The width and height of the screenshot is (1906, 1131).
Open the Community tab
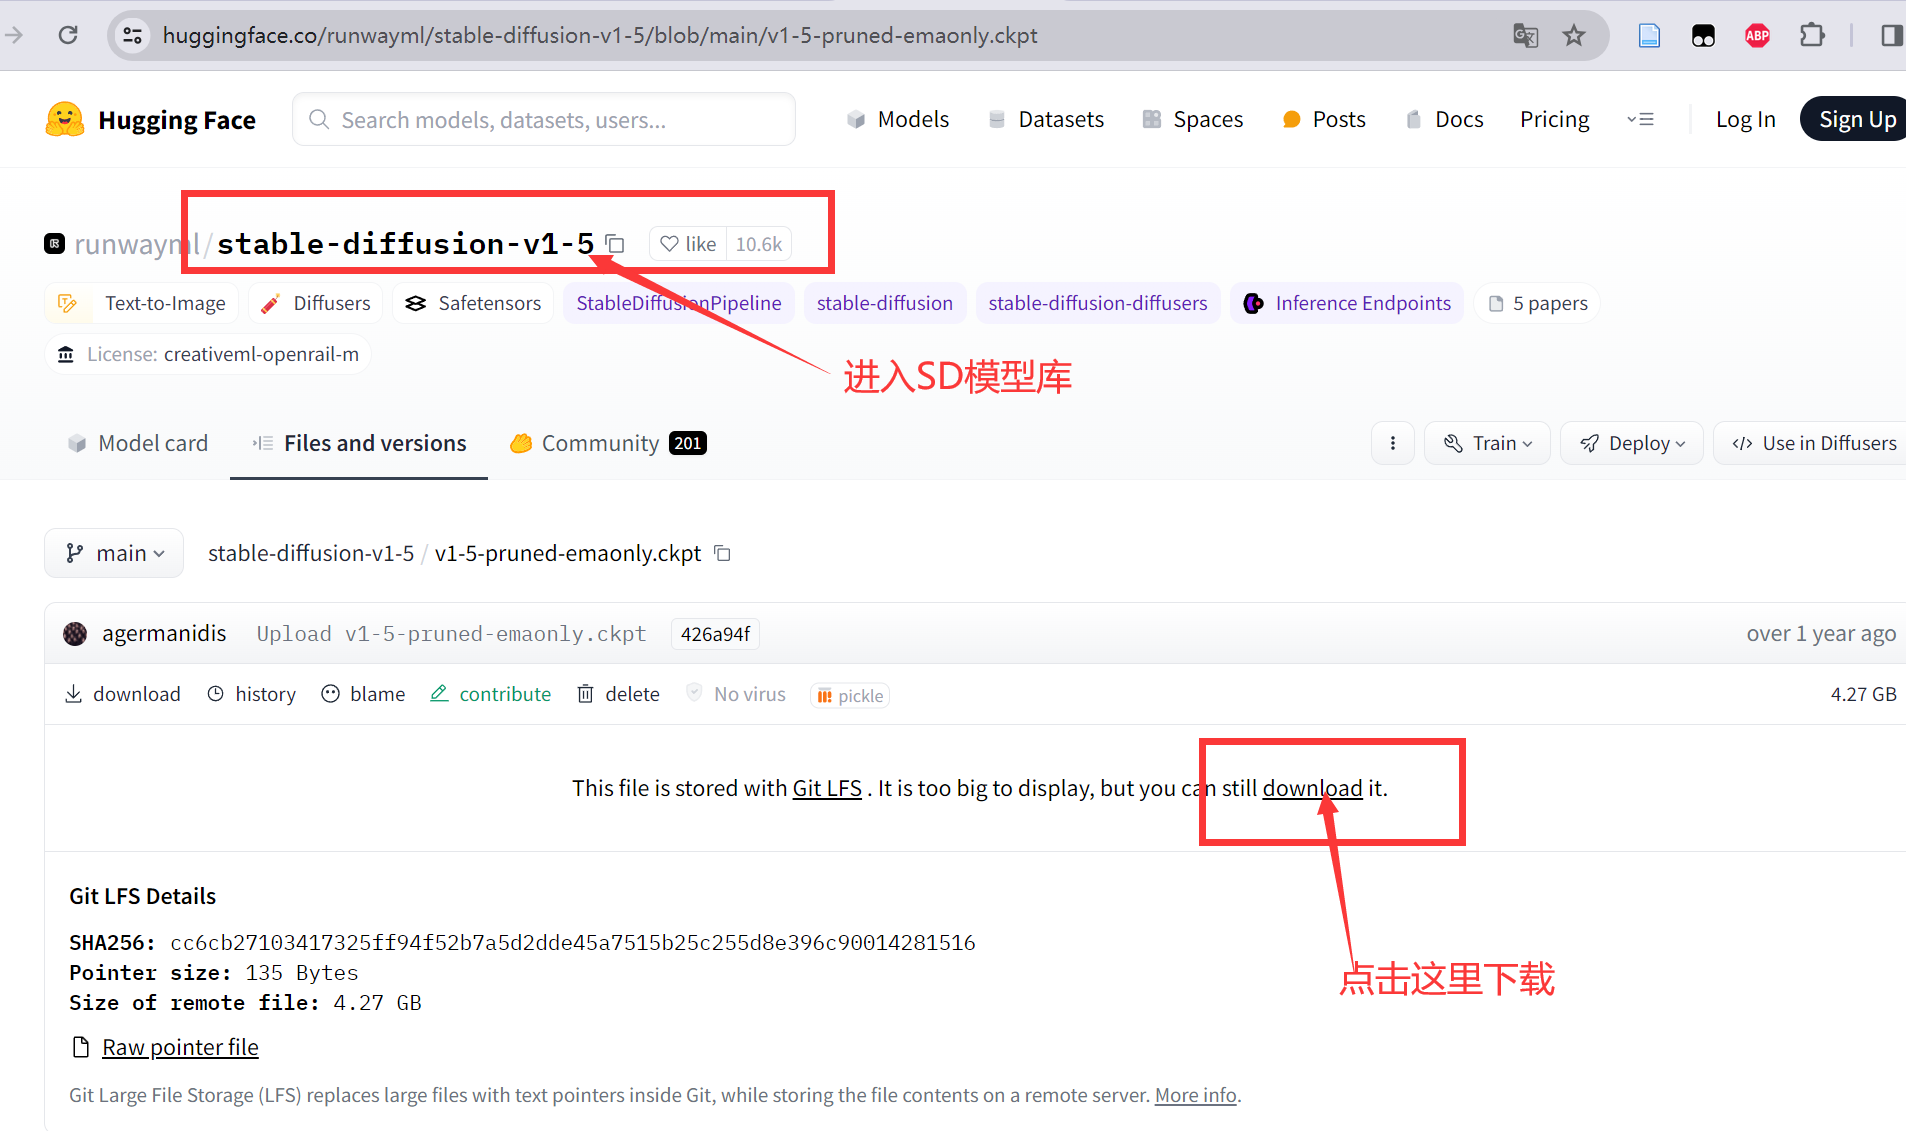(608, 443)
